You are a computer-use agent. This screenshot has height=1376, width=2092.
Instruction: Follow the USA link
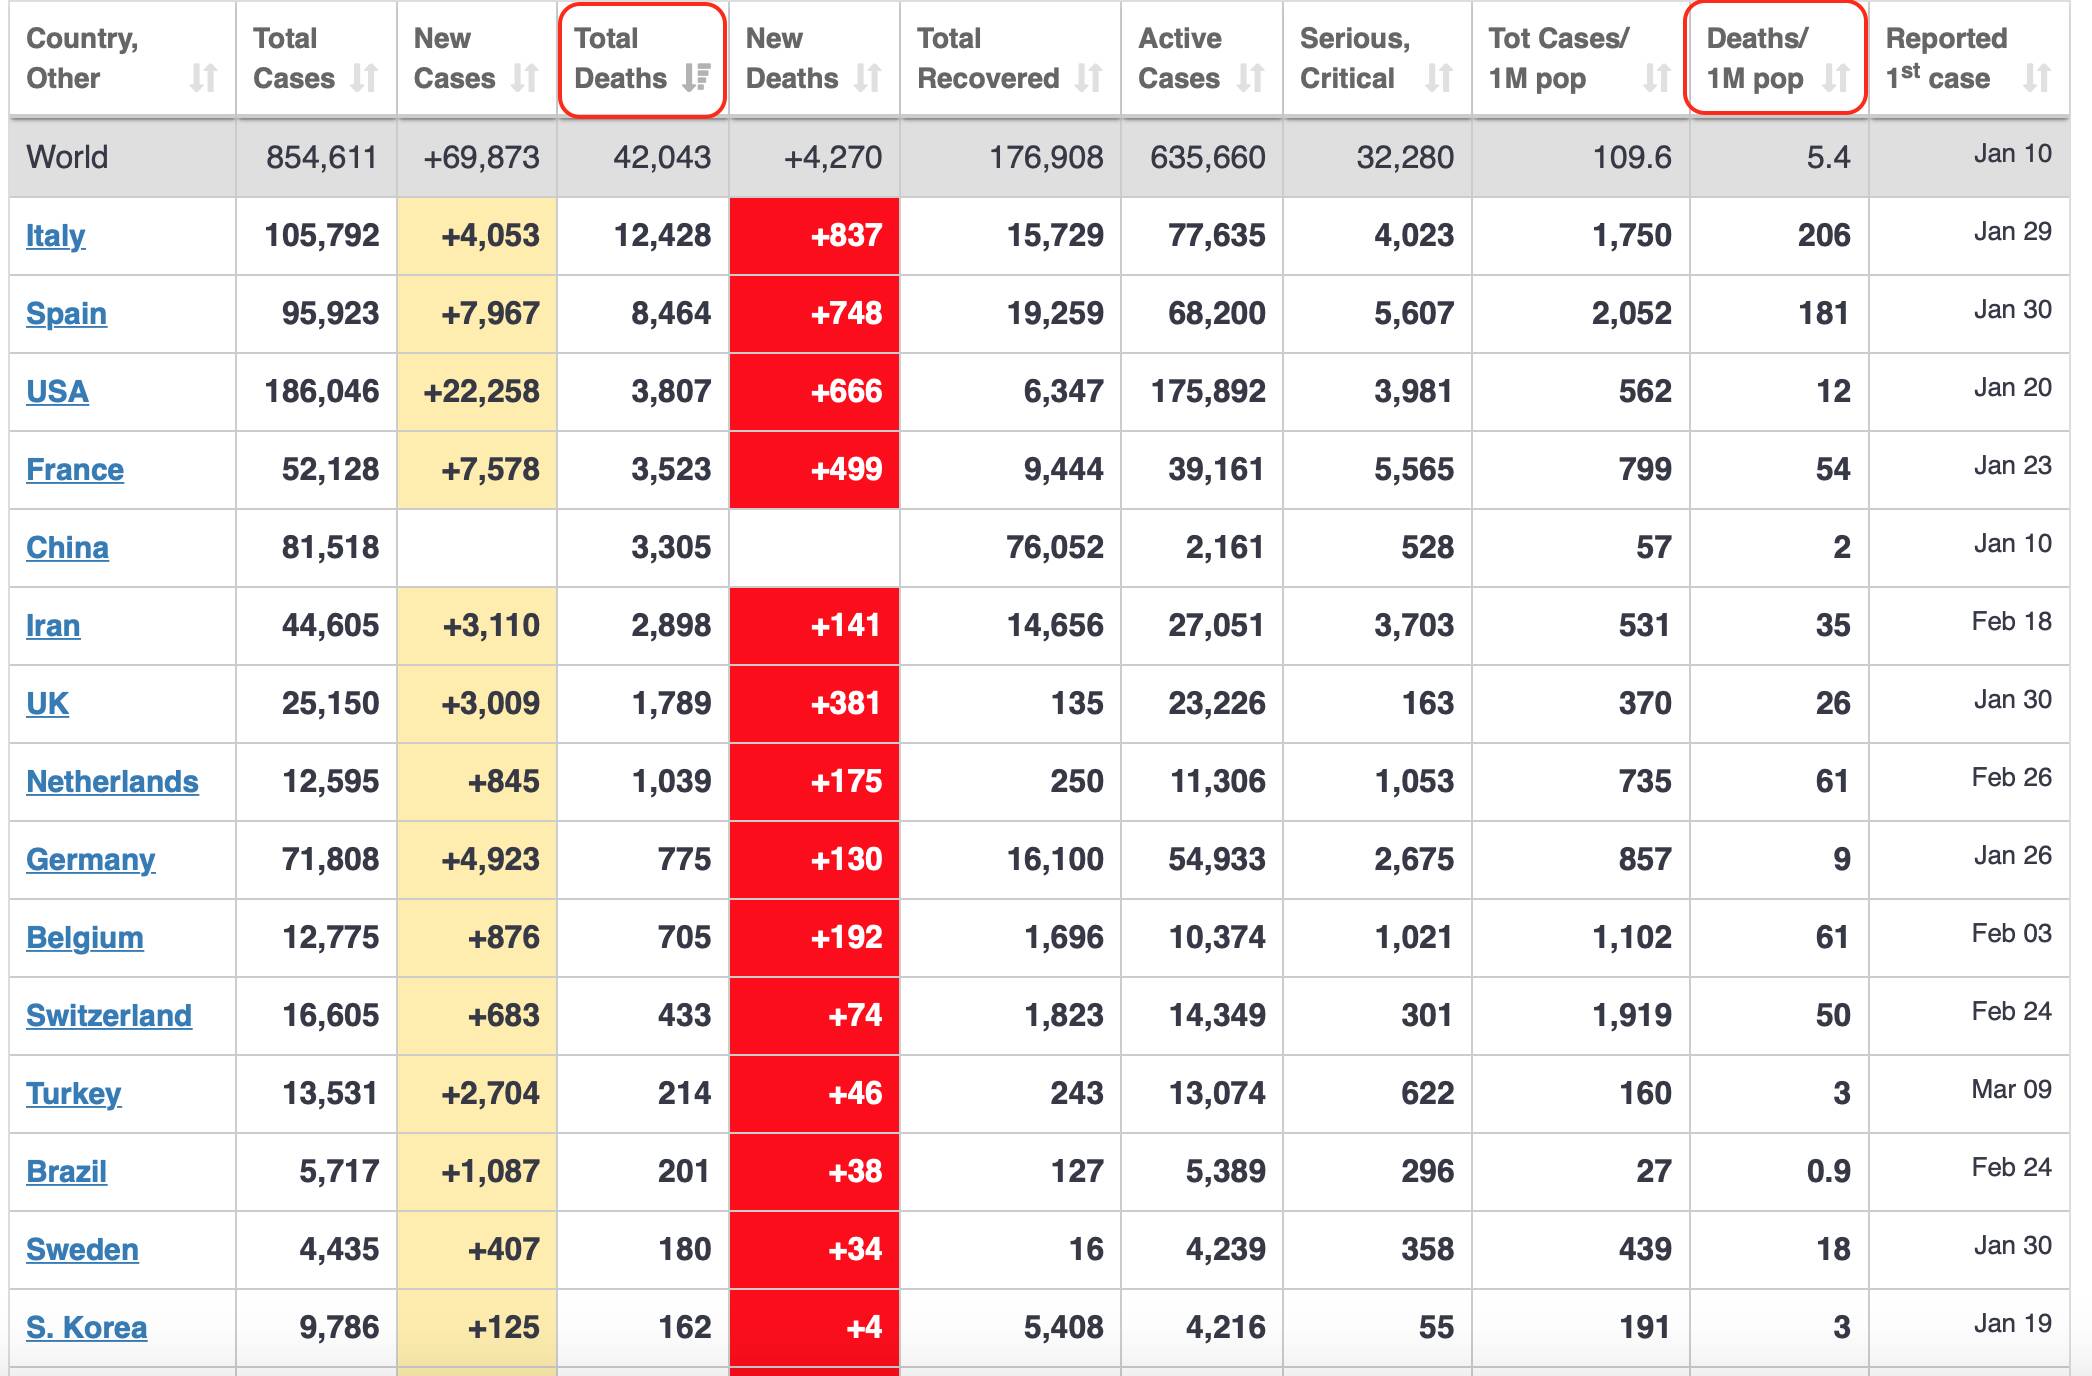pyautogui.click(x=57, y=392)
